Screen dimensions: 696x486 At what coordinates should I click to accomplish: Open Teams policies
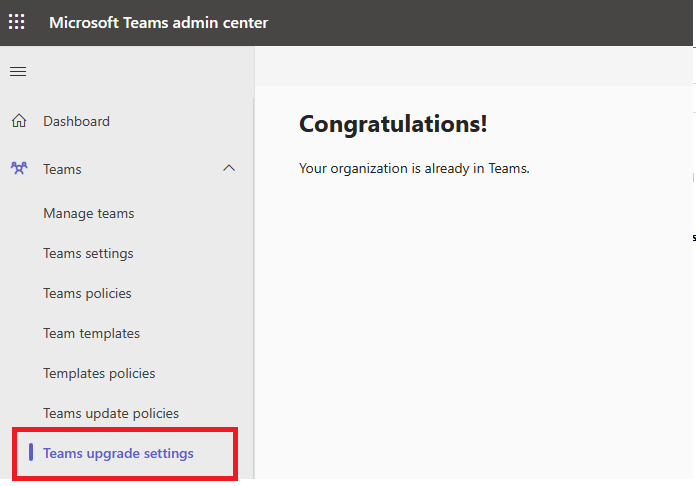[87, 293]
